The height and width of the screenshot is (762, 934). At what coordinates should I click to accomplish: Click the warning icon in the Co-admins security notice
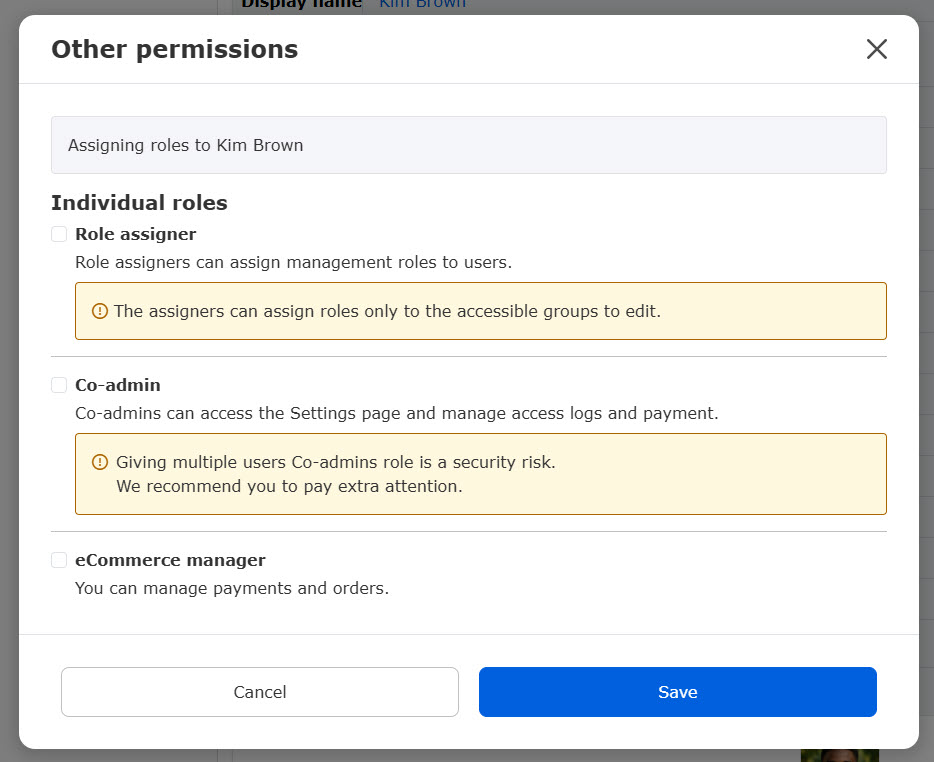coord(100,462)
